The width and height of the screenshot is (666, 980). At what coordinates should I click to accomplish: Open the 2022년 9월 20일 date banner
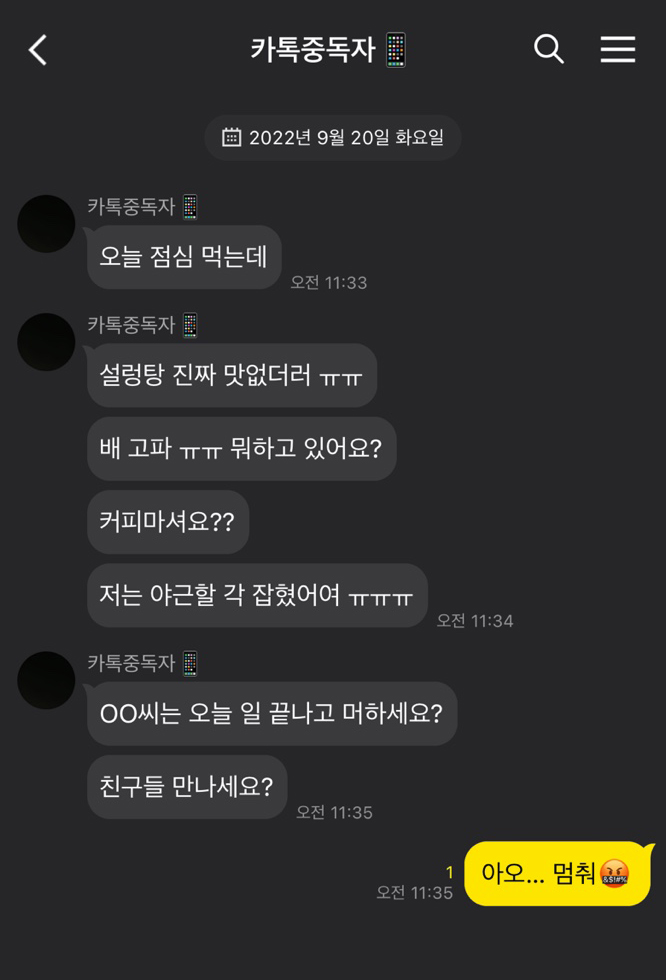333,138
